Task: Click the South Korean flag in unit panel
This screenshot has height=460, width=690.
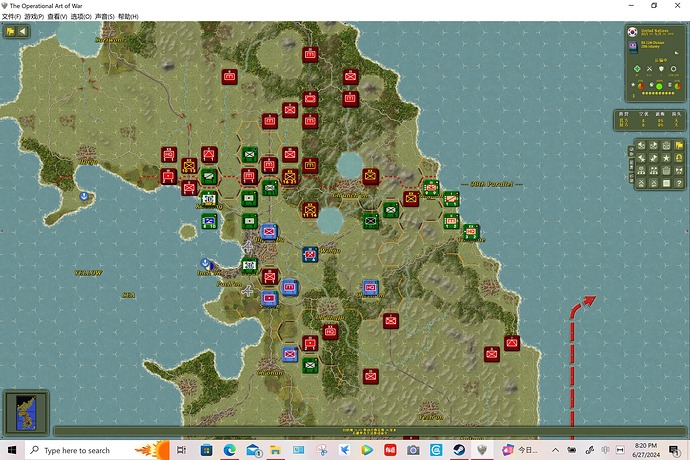Action: [x=632, y=33]
